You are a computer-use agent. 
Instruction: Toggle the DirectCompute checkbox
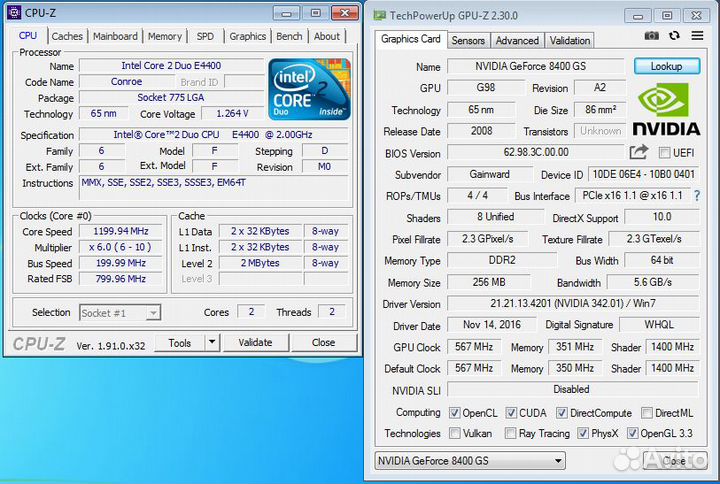coord(561,413)
